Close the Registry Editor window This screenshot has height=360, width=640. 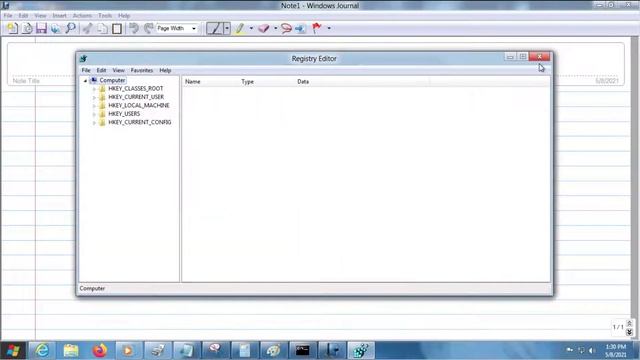point(539,57)
